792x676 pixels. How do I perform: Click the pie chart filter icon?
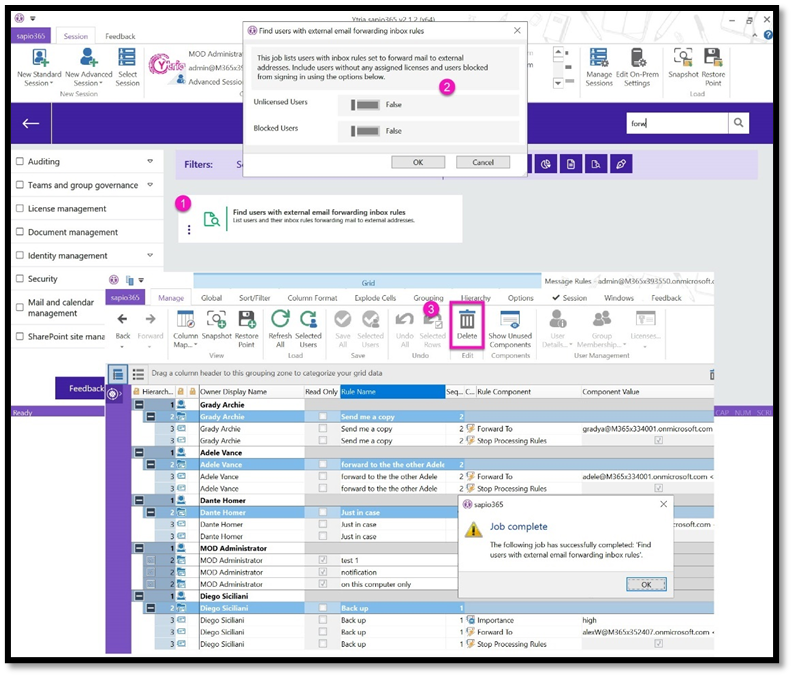(x=546, y=164)
